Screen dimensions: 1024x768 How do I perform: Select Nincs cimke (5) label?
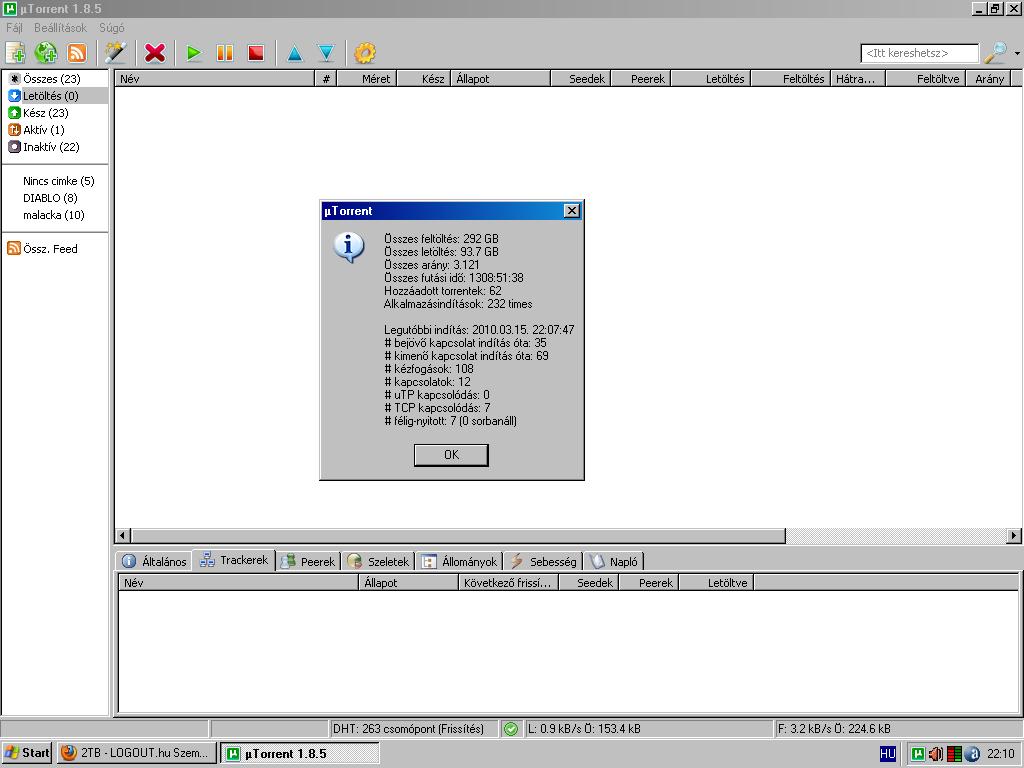tap(59, 181)
